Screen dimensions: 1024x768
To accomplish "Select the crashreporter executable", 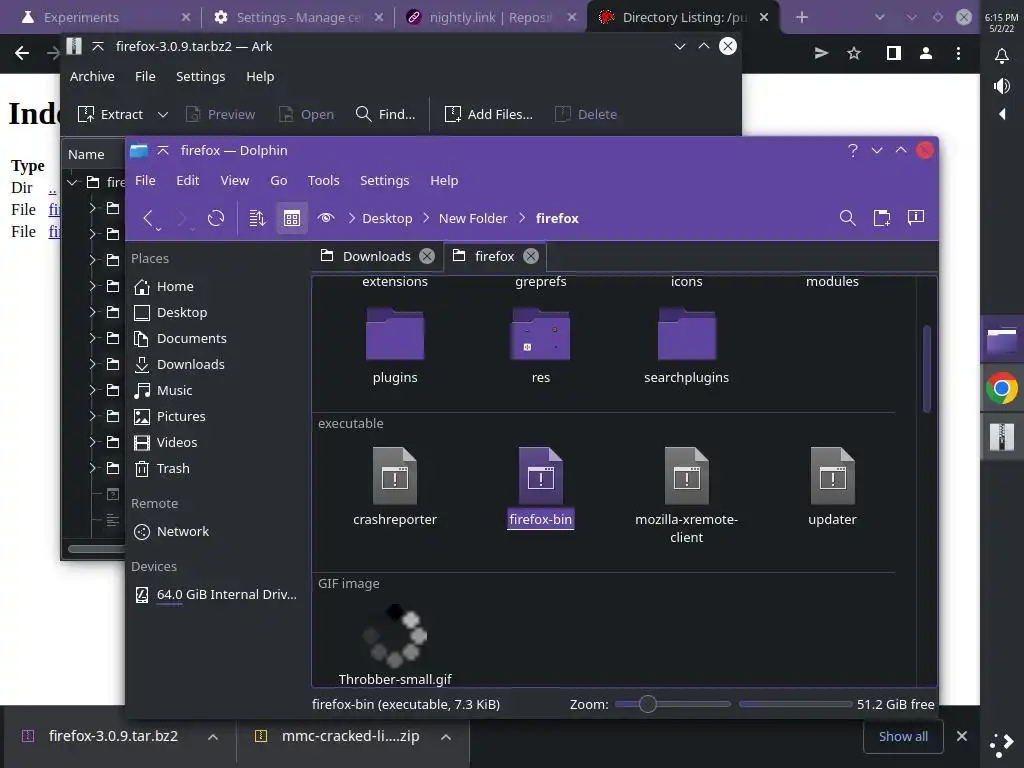I will coord(394,487).
